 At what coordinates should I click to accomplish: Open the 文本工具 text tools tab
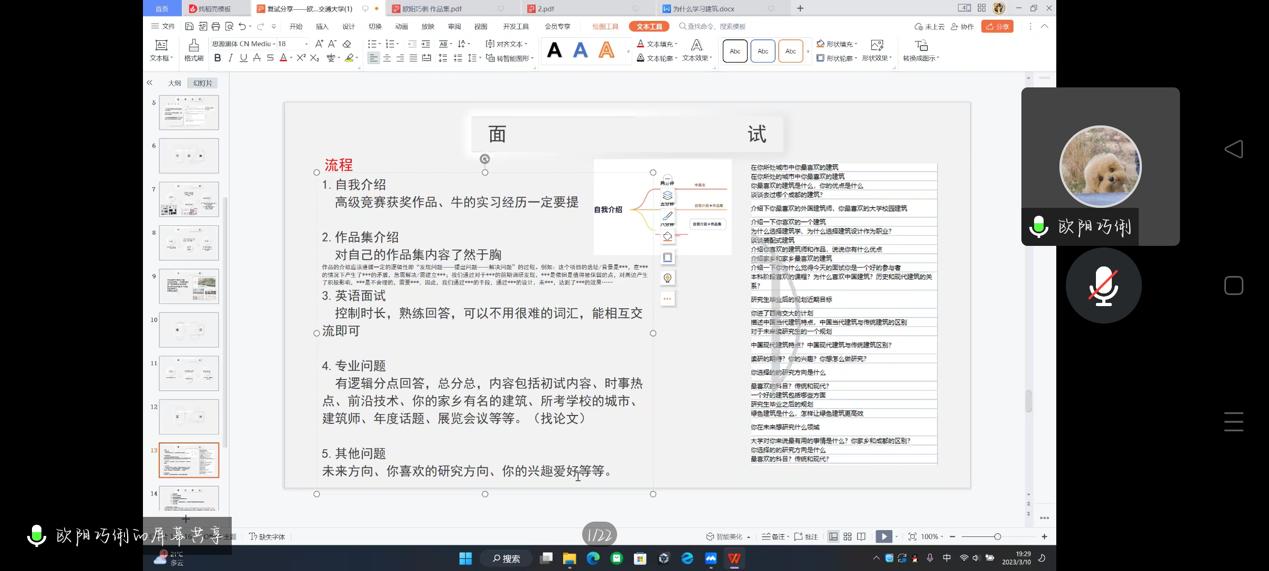[649, 26]
